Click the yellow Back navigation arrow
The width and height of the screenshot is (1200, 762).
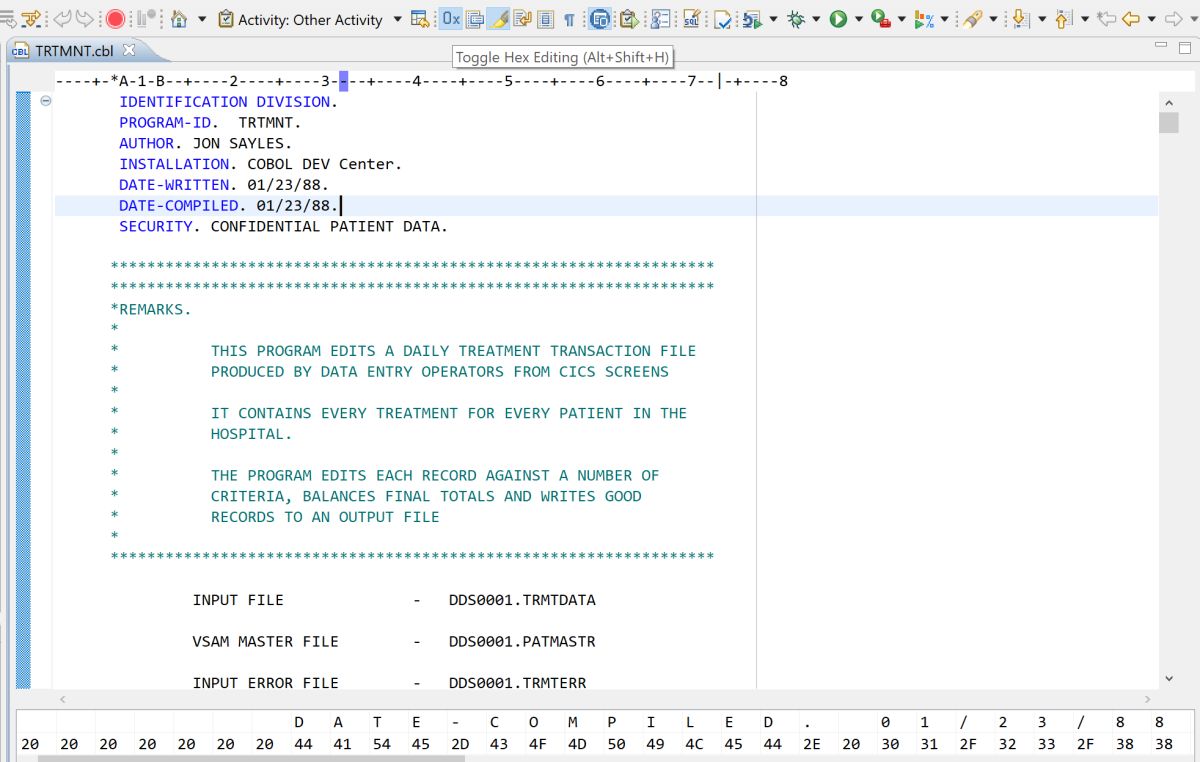[x=1131, y=19]
